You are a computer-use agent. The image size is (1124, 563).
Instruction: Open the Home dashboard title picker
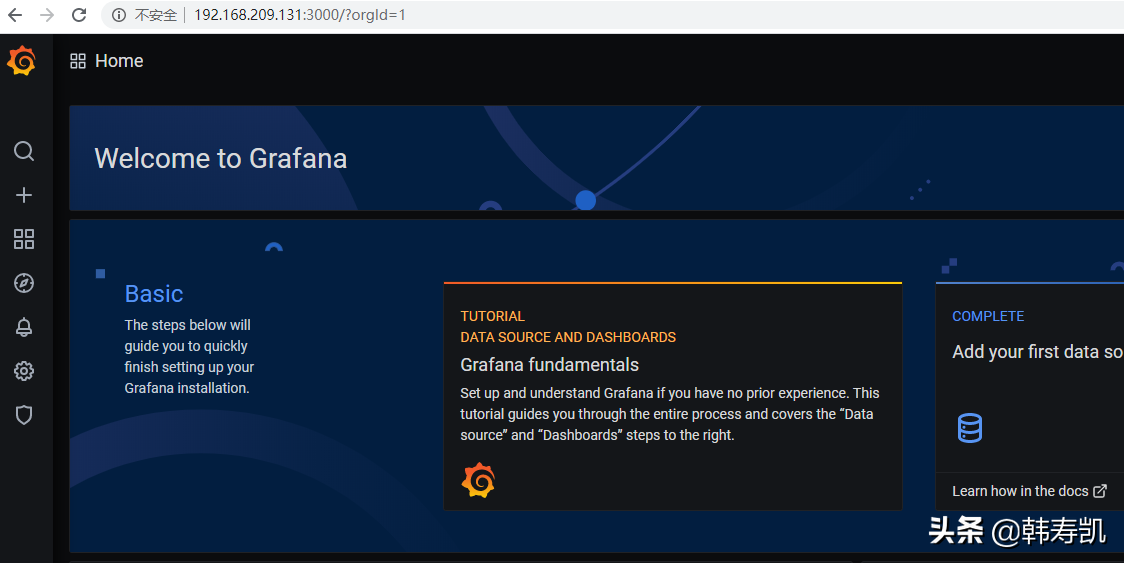click(119, 61)
